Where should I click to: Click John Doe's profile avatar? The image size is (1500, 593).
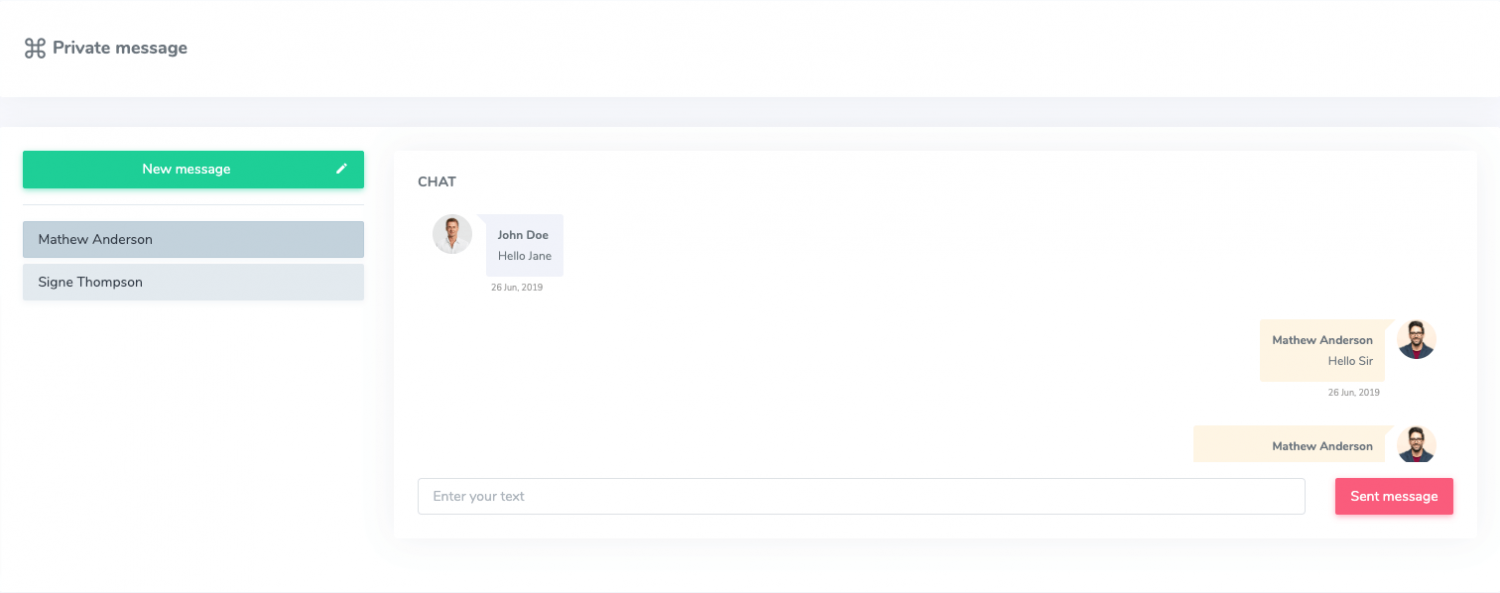(x=452, y=234)
